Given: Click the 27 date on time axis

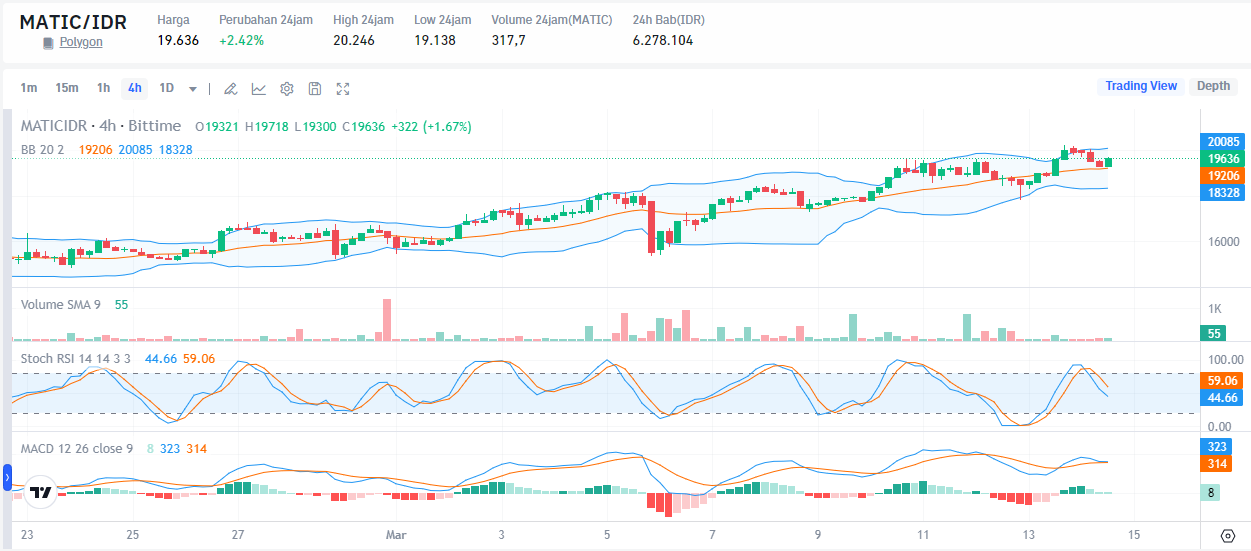Looking at the screenshot, I should point(238,535).
